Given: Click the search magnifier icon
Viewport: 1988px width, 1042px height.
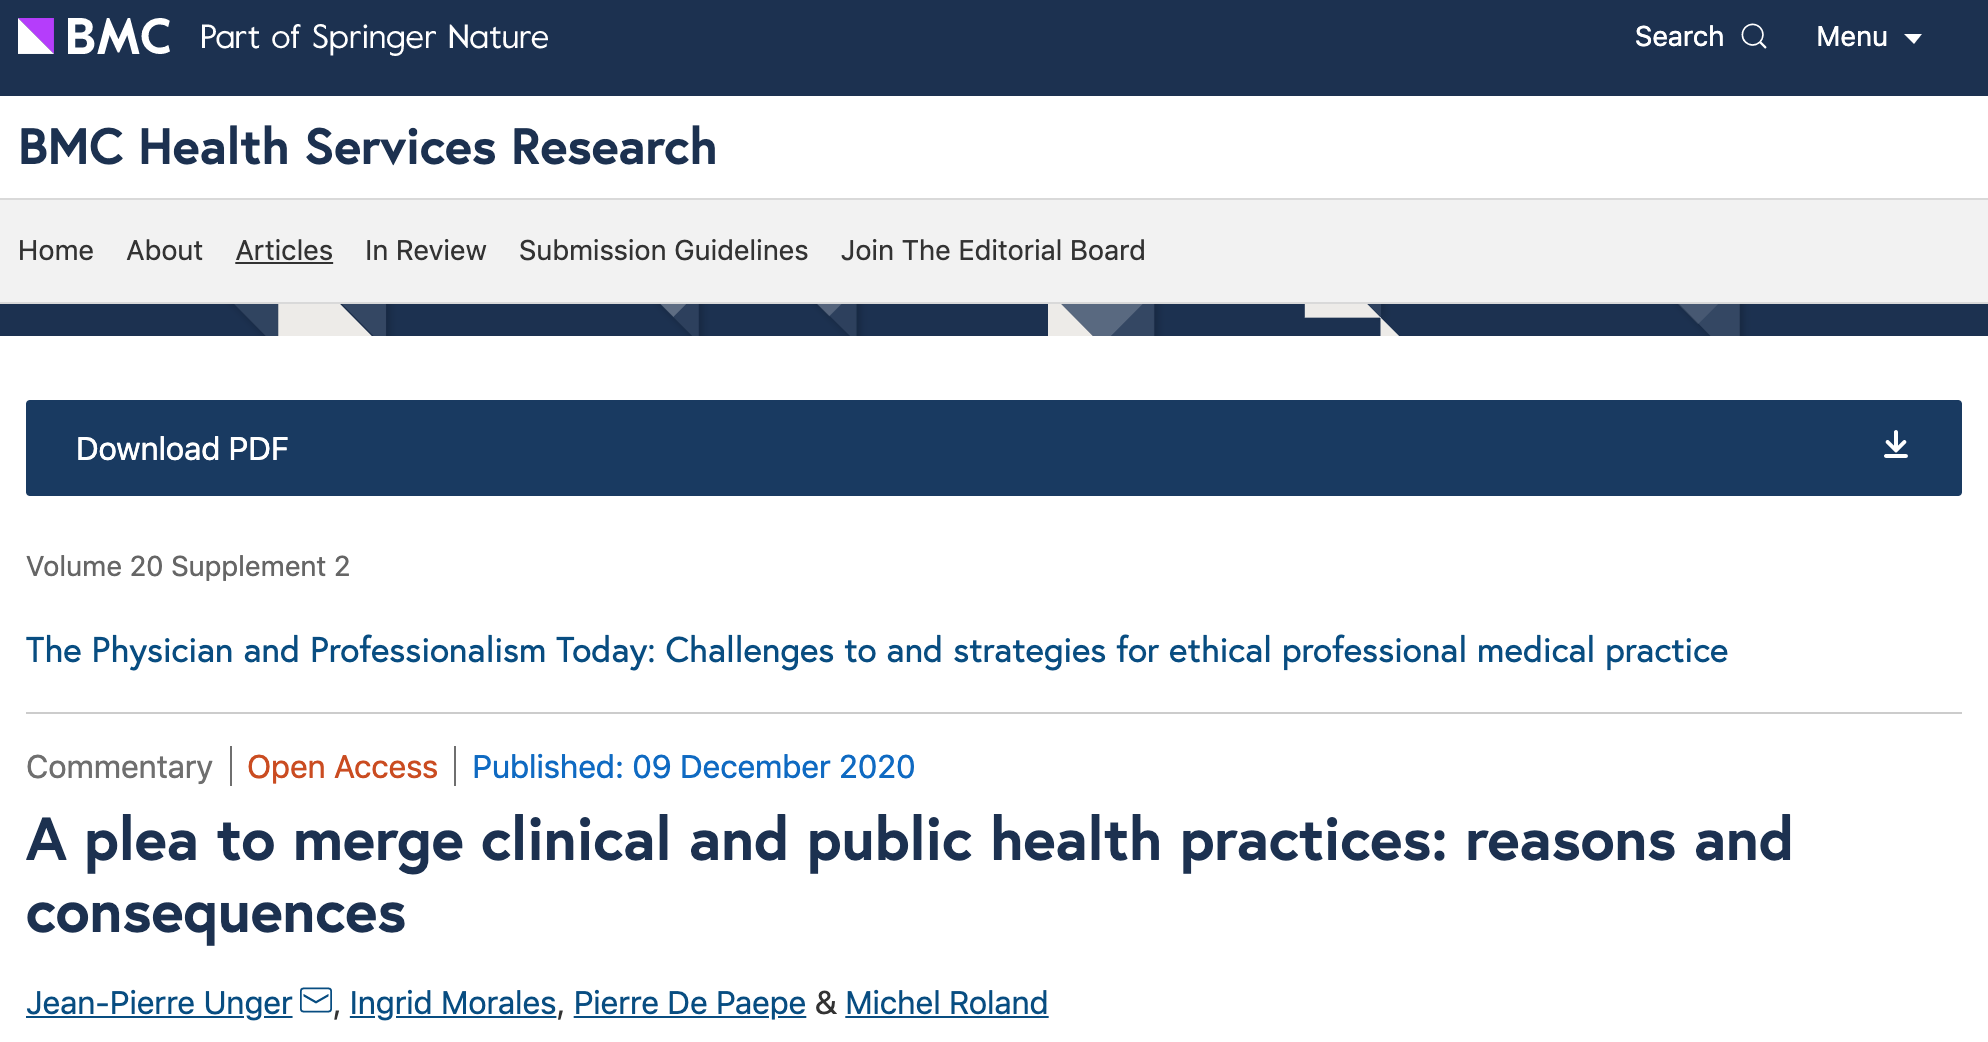Looking at the screenshot, I should tap(1754, 37).
